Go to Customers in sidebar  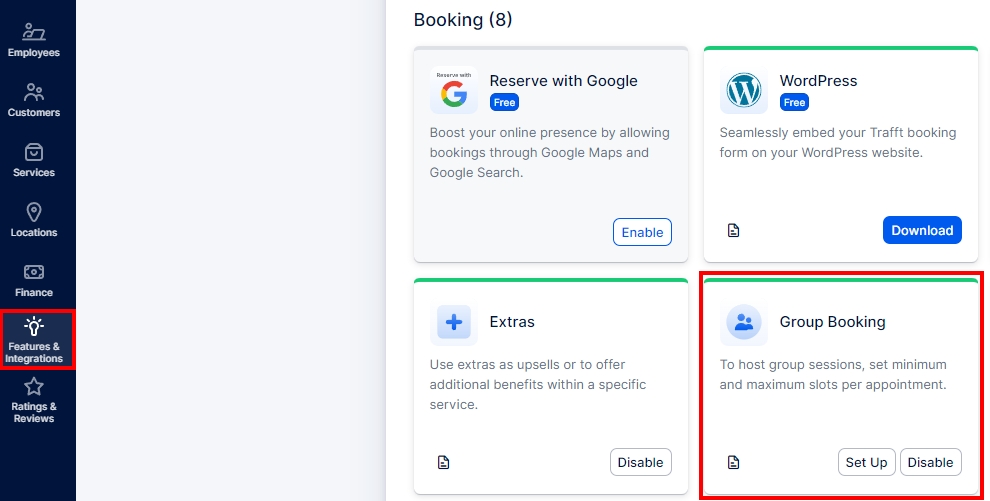pos(34,100)
